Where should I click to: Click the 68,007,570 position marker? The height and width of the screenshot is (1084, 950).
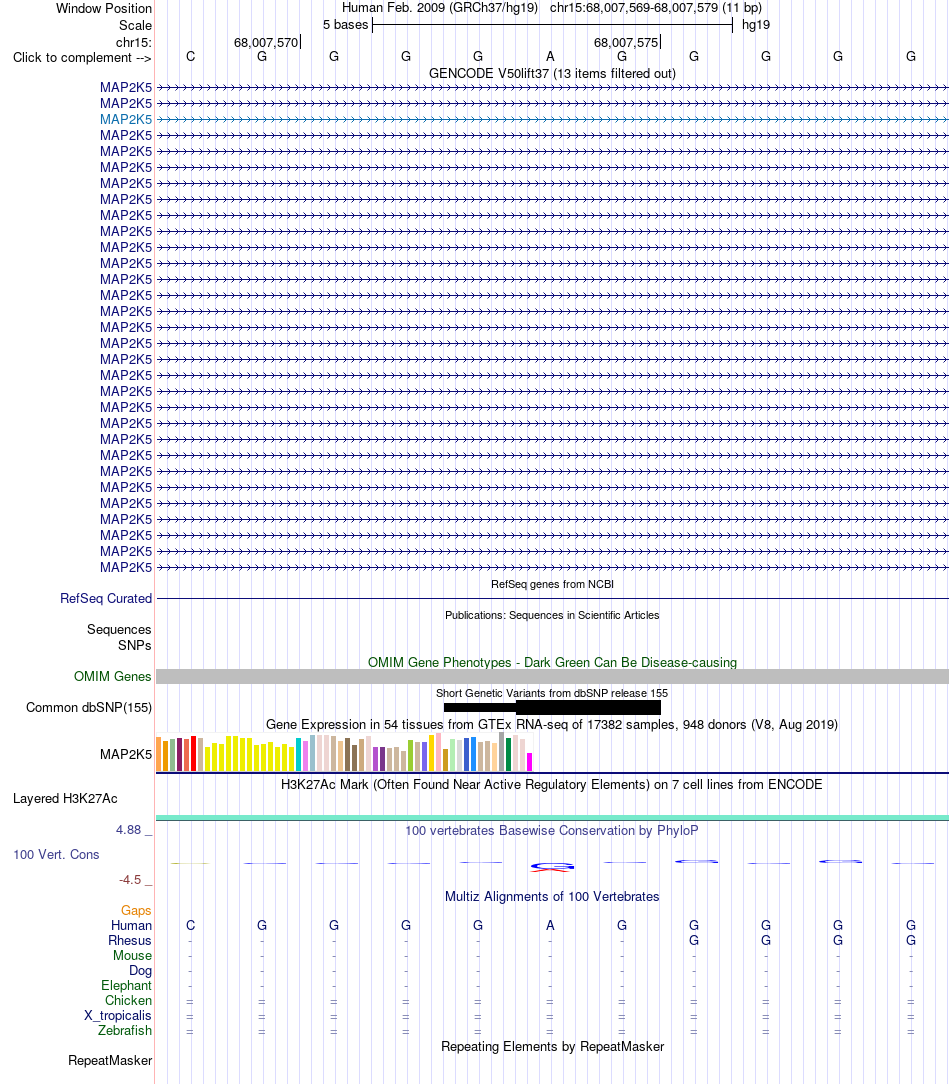[266, 42]
